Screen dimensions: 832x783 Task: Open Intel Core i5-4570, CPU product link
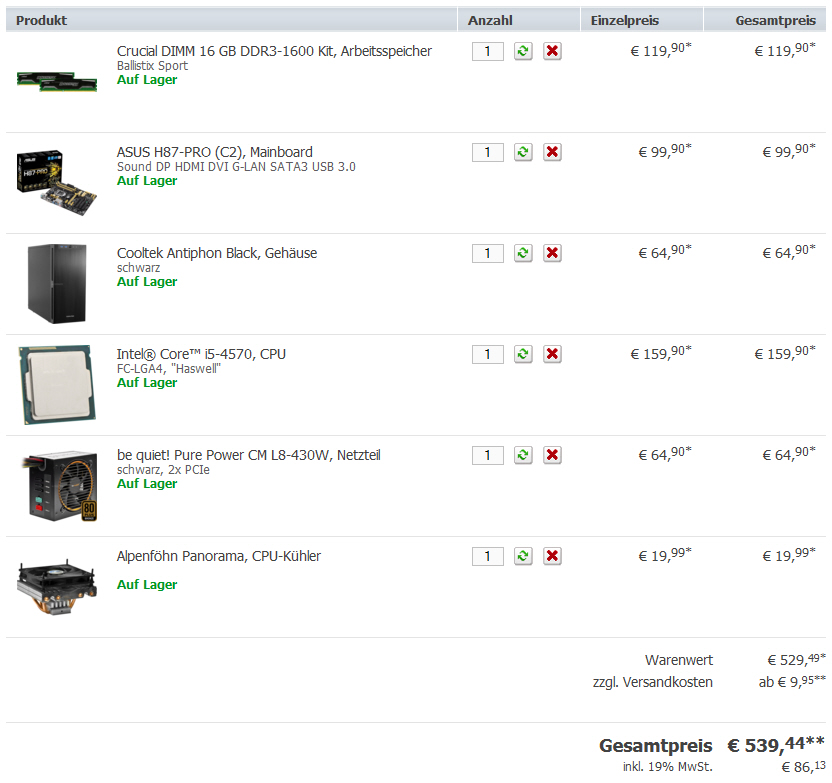tap(201, 354)
